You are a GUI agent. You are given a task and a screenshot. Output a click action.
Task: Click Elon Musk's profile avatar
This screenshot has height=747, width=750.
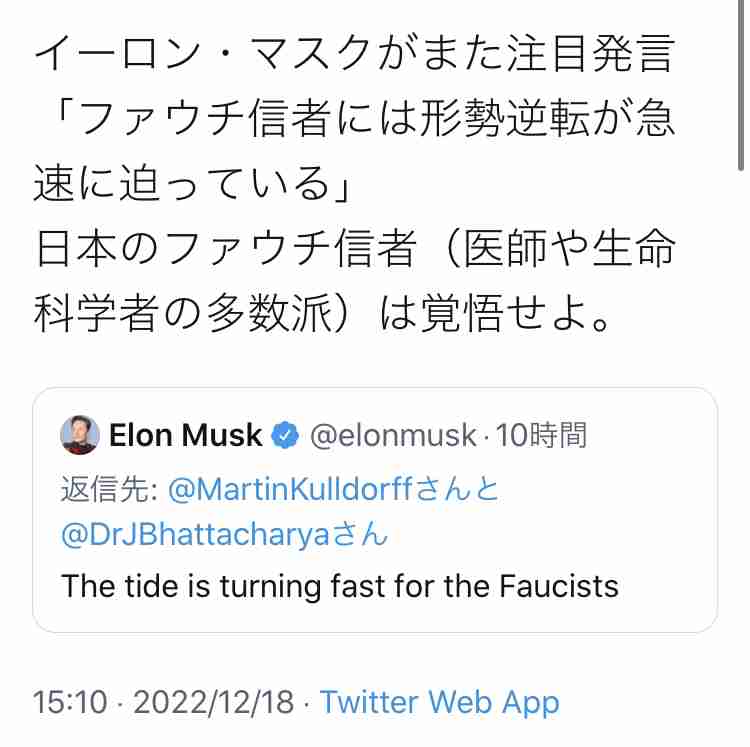80,435
